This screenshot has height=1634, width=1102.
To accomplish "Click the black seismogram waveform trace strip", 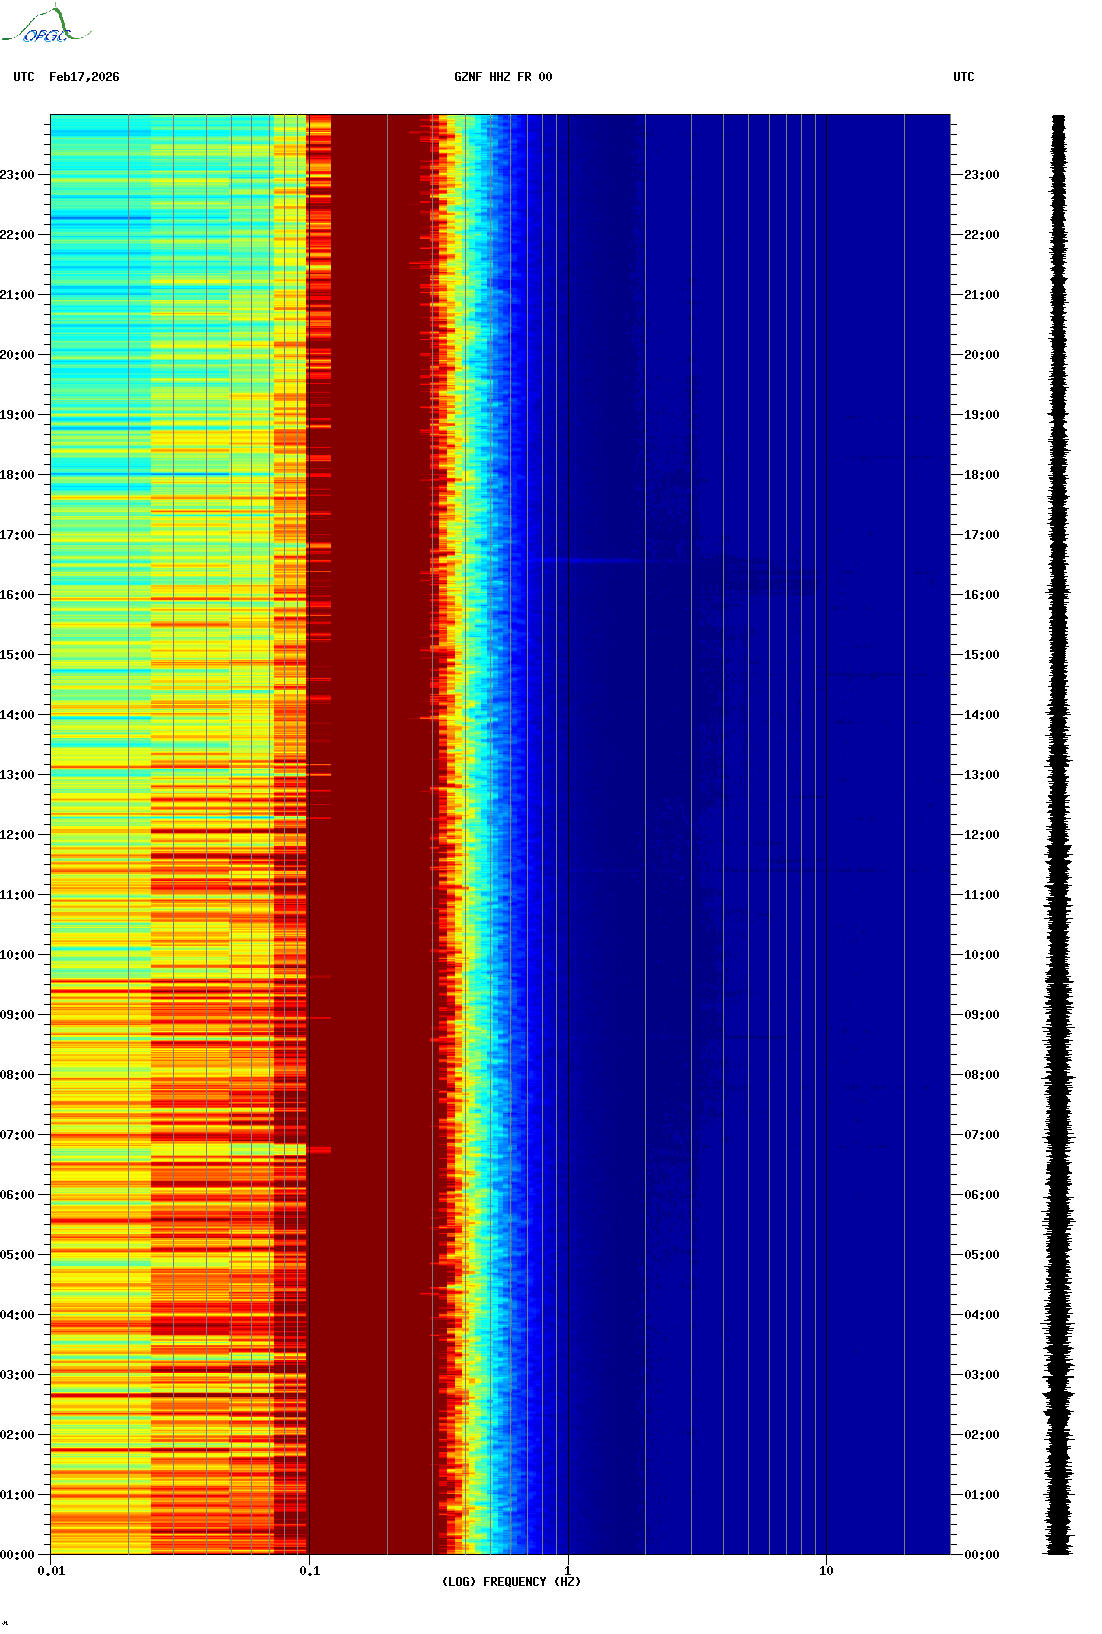I will click(x=1058, y=835).
